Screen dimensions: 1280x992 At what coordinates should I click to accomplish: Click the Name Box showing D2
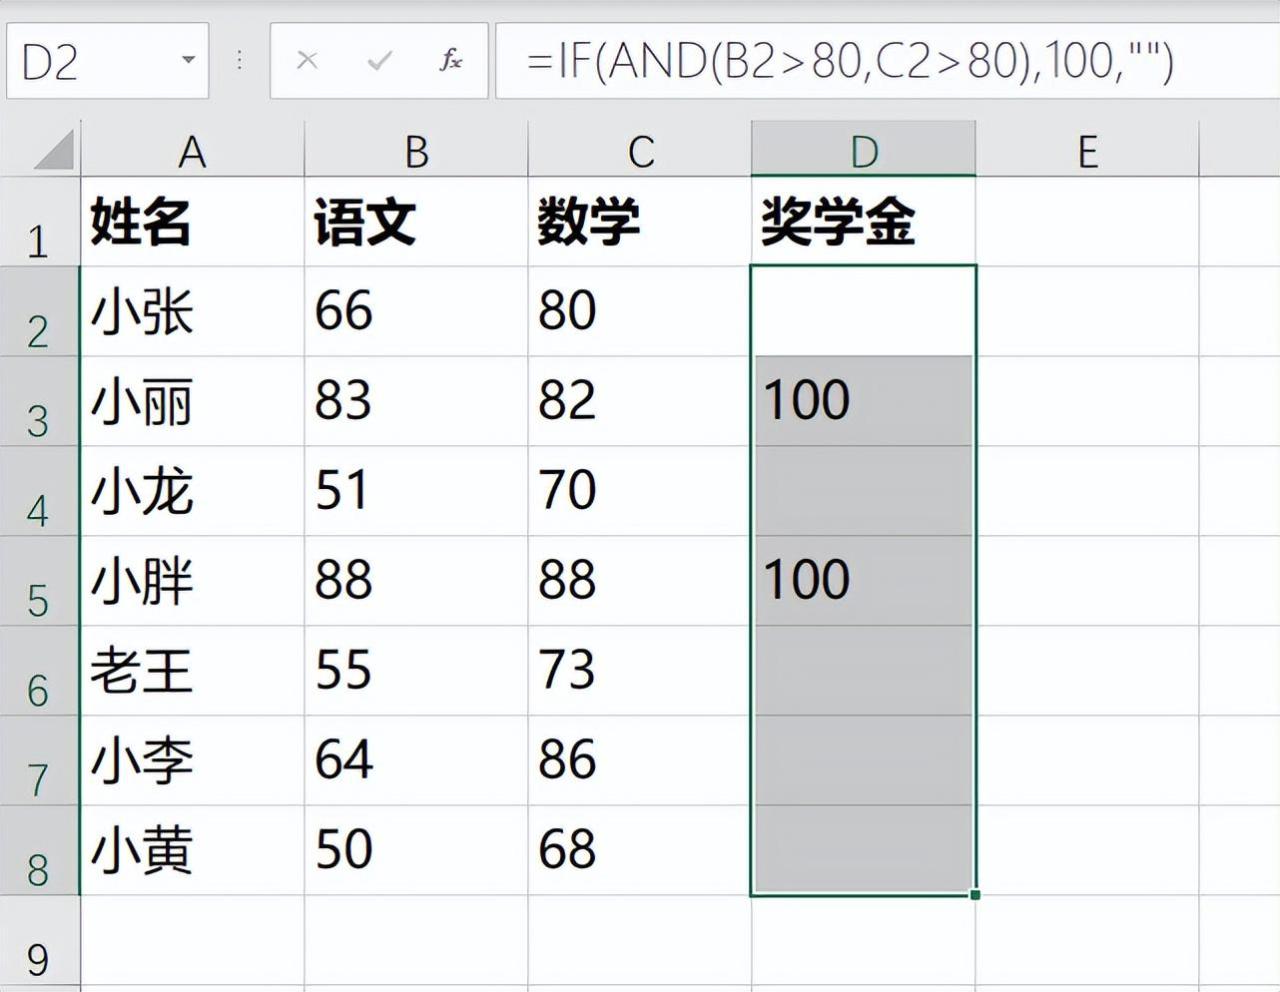(x=107, y=61)
